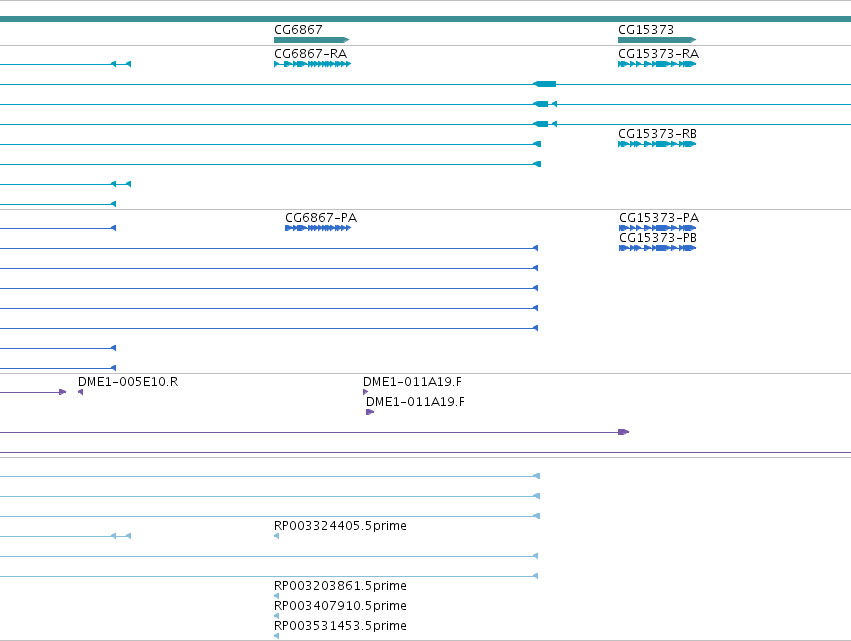Click the CG15373-RA transcript label

click(x=658, y=54)
